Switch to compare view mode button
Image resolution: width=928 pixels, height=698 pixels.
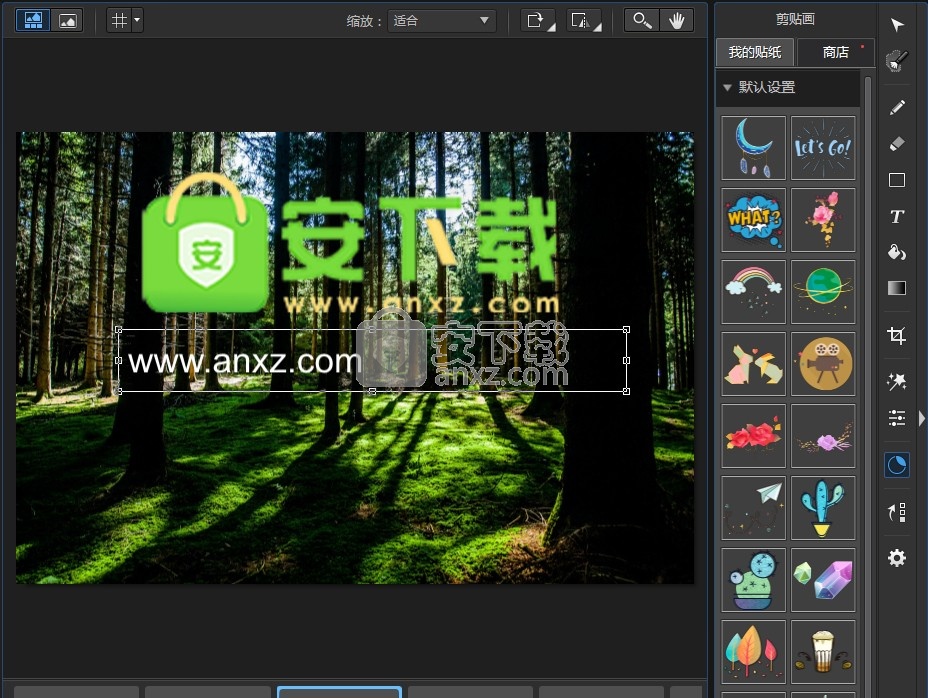(33, 20)
